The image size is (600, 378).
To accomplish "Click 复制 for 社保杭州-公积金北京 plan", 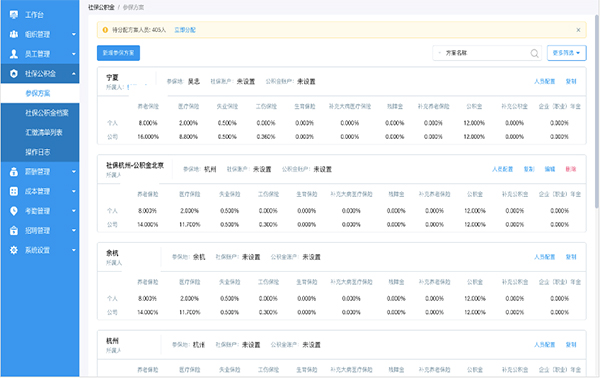I will pyautogui.click(x=529, y=169).
